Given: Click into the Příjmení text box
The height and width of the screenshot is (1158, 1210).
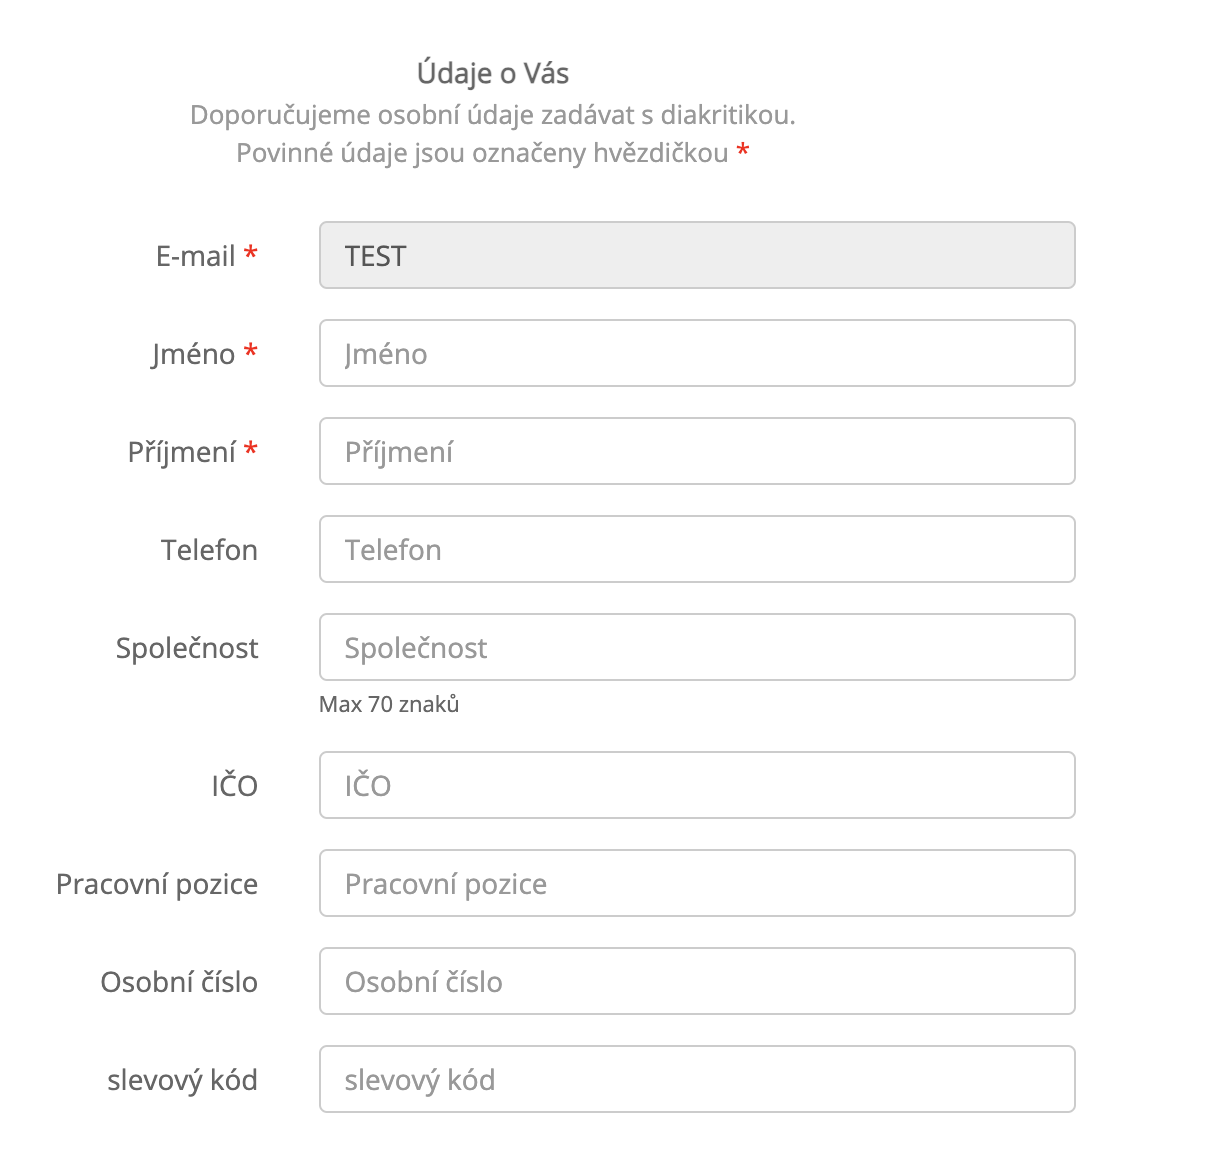Looking at the screenshot, I should 697,451.
